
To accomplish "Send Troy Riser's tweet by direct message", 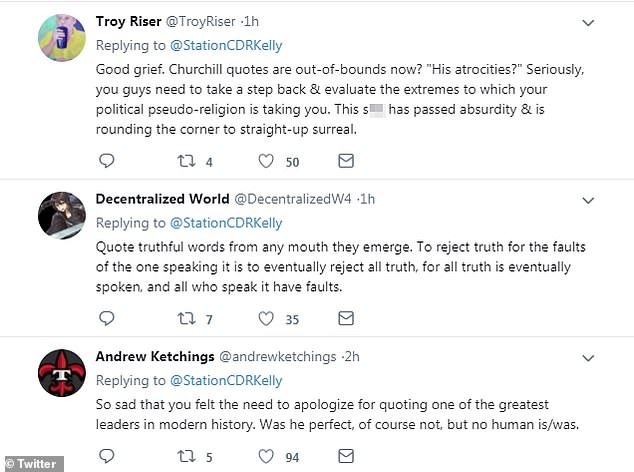I will click(346, 161).
